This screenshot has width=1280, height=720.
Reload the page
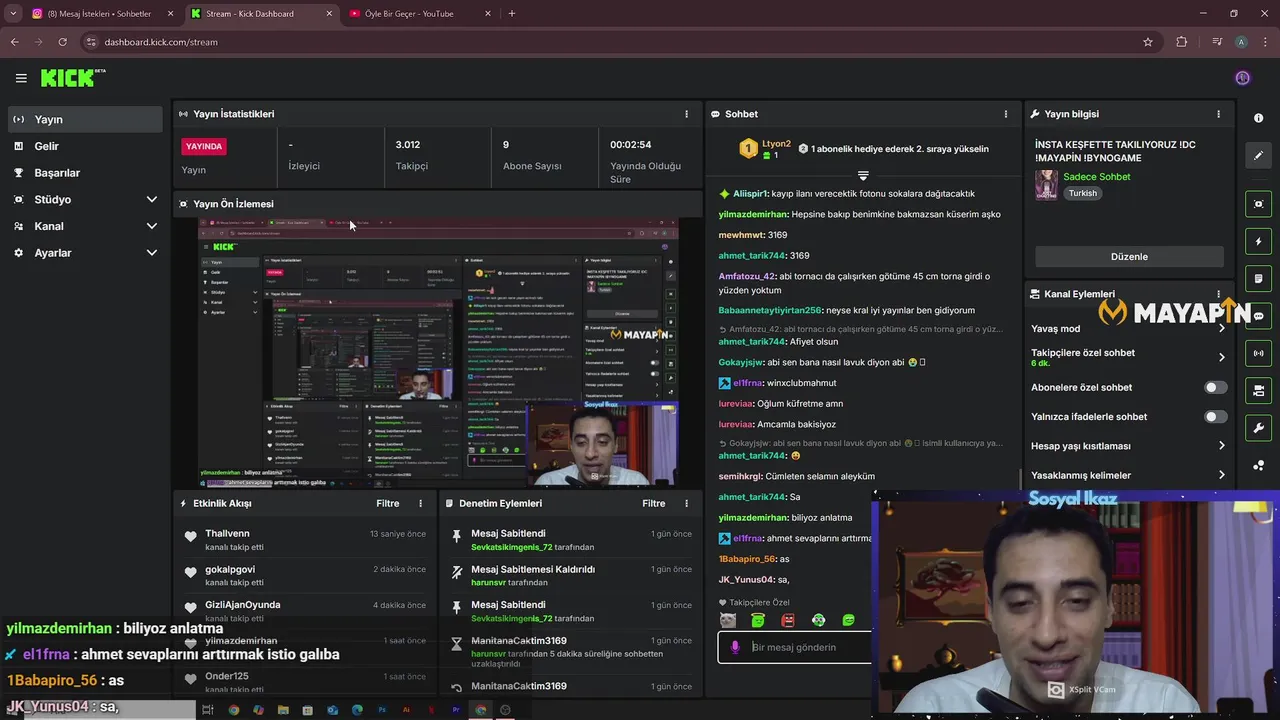[62, 42]
